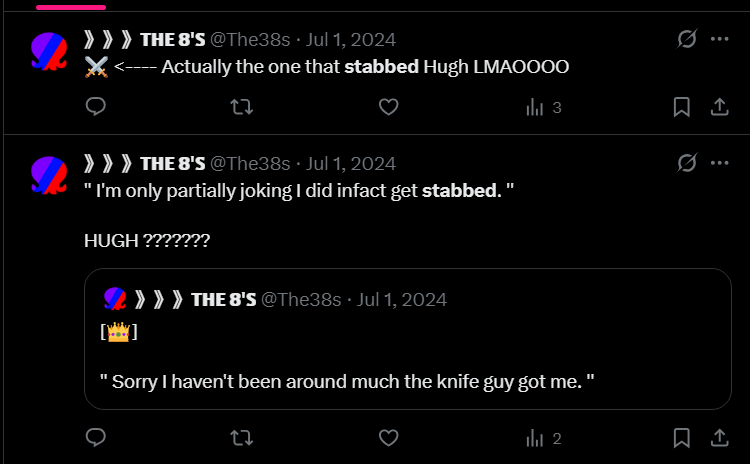Screen dimensions: 750x464
Task: View analytics showing 3 views
Action: click(543, 107)
